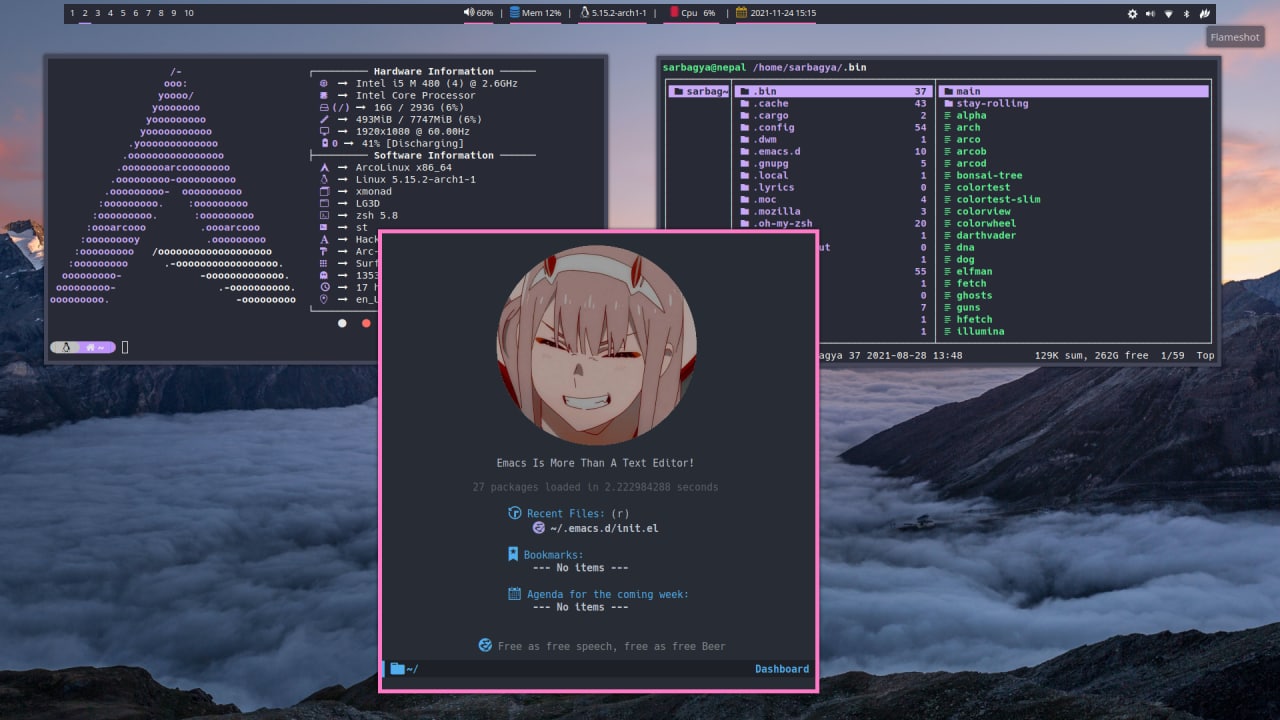The height and width of the screenshot is (720, 1280).
Task: Click the Zero Two banner image
Action: pyautogui.click(x=597, y=345)
